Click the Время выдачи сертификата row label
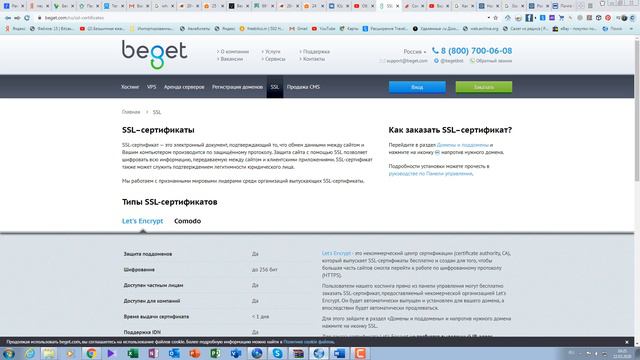The height and width of the screenshot is (360, 640). [x=156, y=317]
